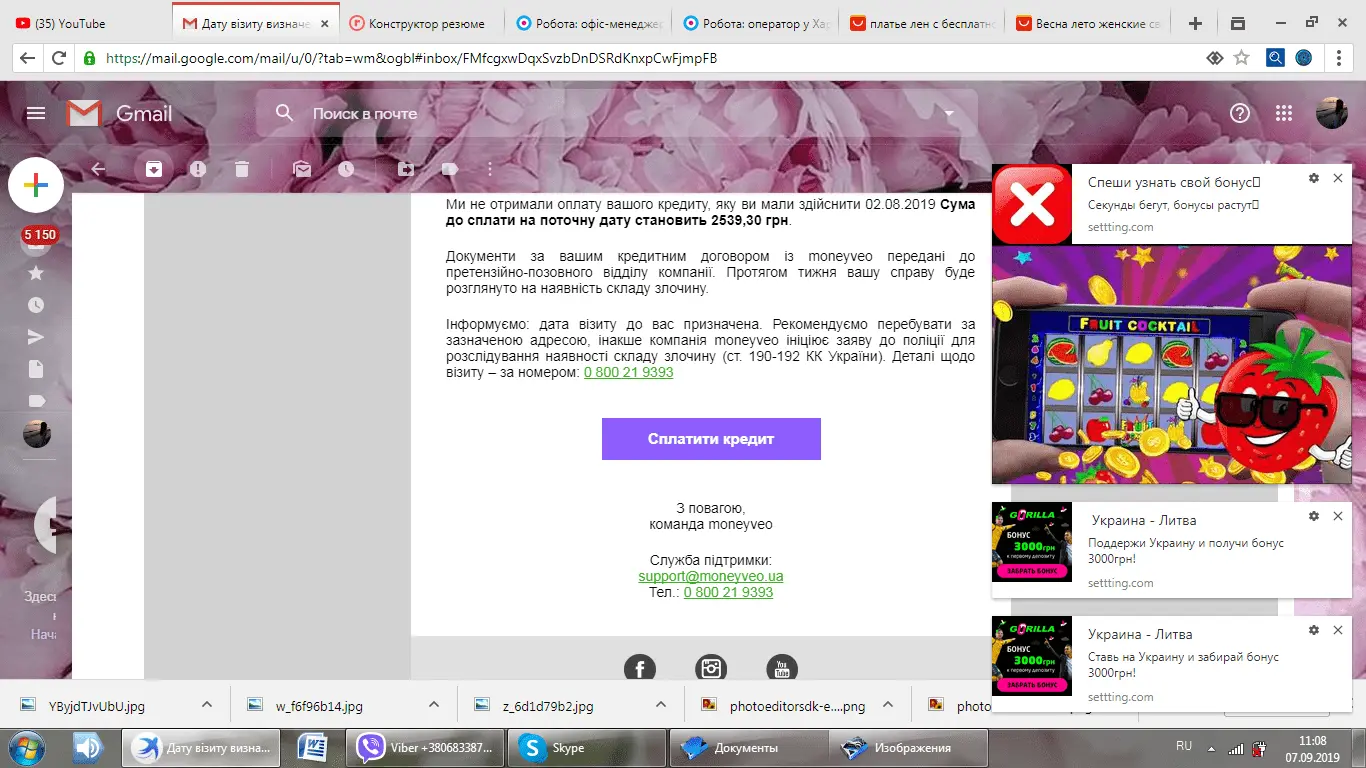Open the Compose button in the sidebar
The width and height of the screenshot is (1366, 768).
pyautogui.click(x=36, y=184)
